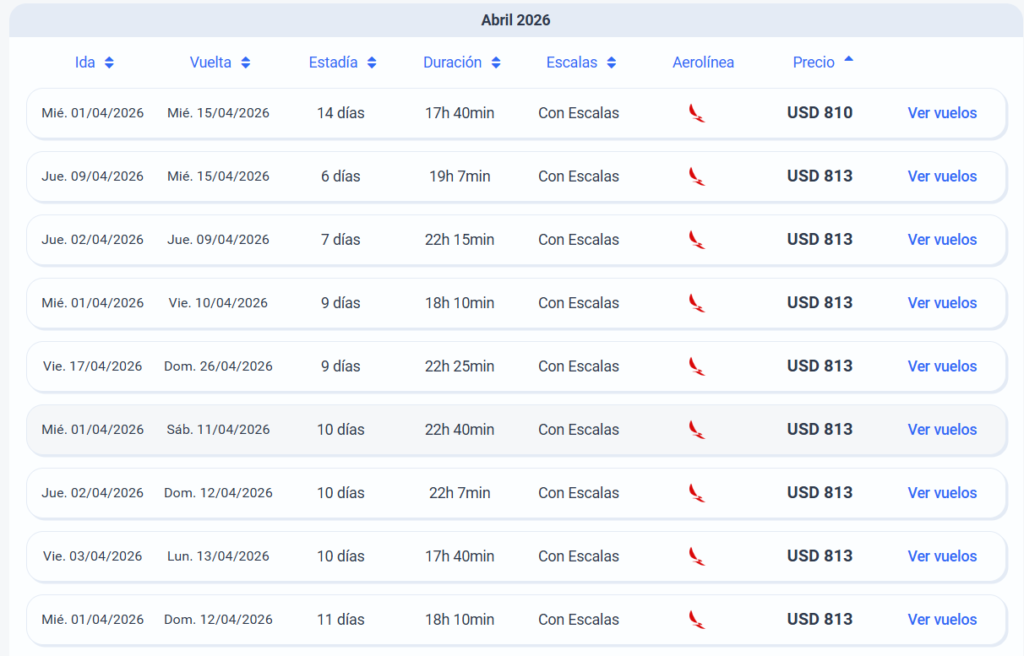Click airline logo in the 19h 7min row

[x=697, y=176]
